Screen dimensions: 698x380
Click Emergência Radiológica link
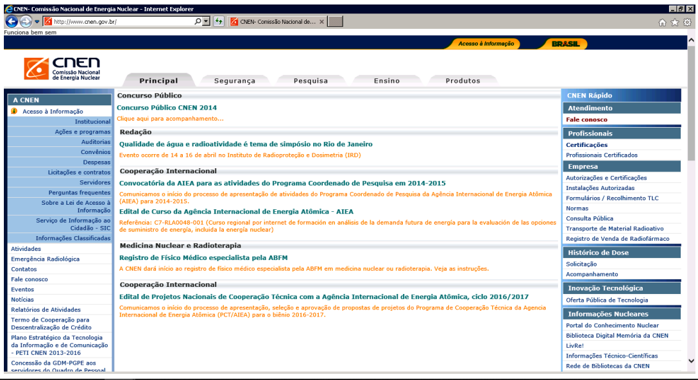click(45, 259)
